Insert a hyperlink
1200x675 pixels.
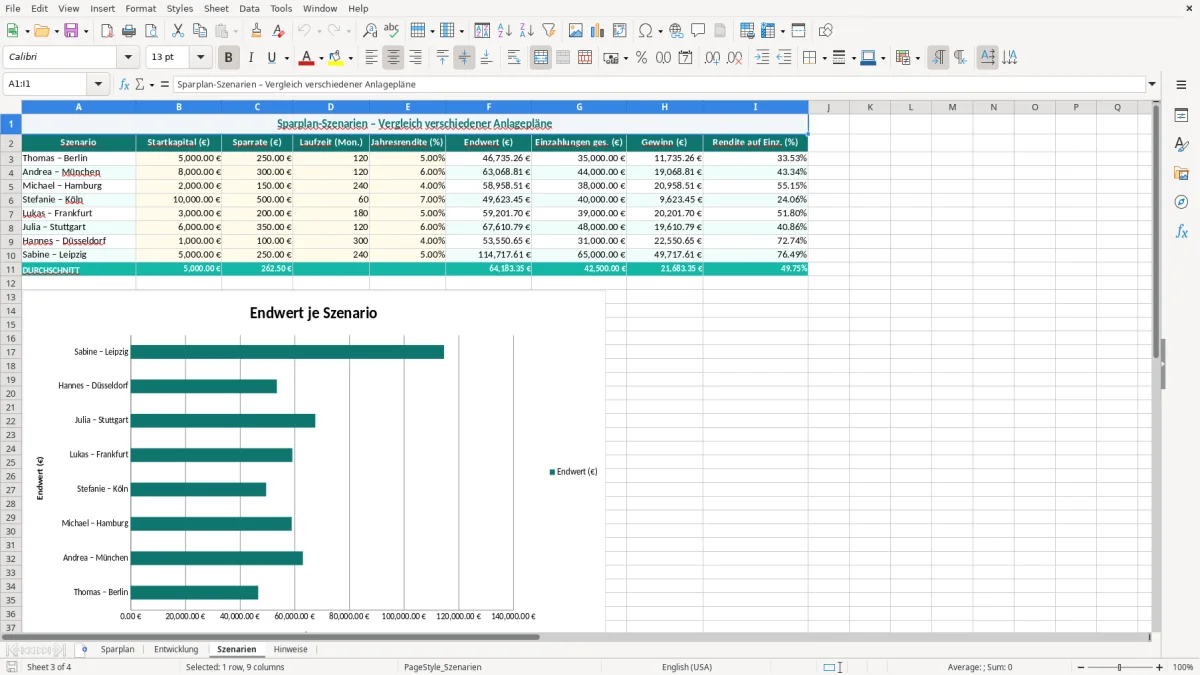point(676,31)
